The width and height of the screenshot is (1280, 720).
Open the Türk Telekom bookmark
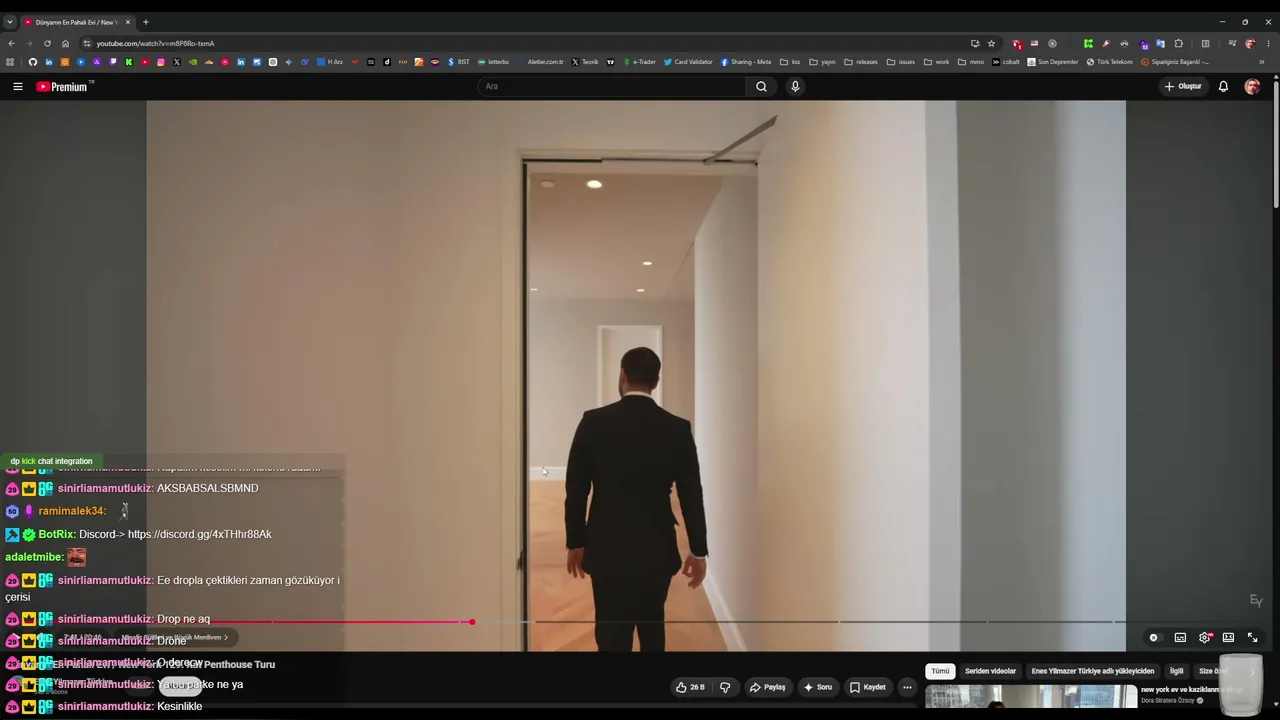pyautogui.click(x=1110, y=62)
